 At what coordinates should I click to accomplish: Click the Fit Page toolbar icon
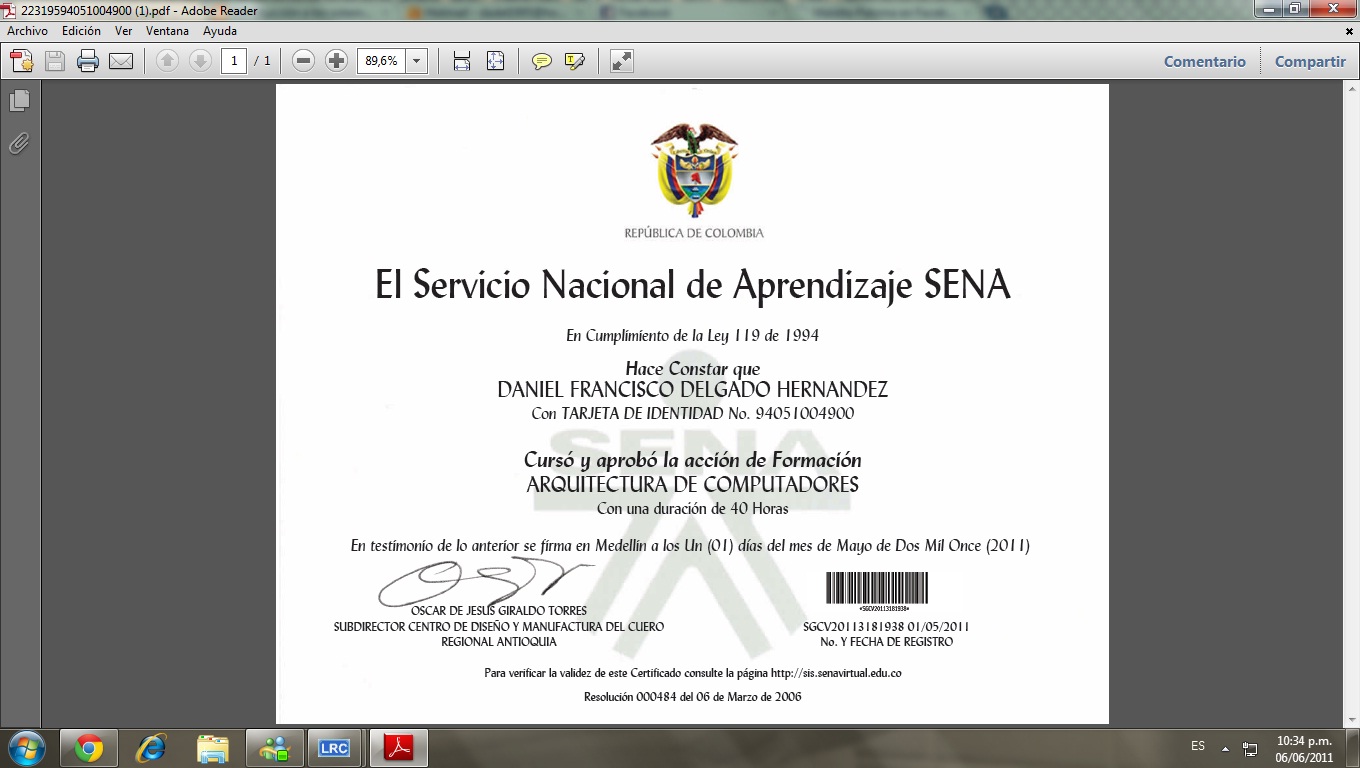click(495, 60)
